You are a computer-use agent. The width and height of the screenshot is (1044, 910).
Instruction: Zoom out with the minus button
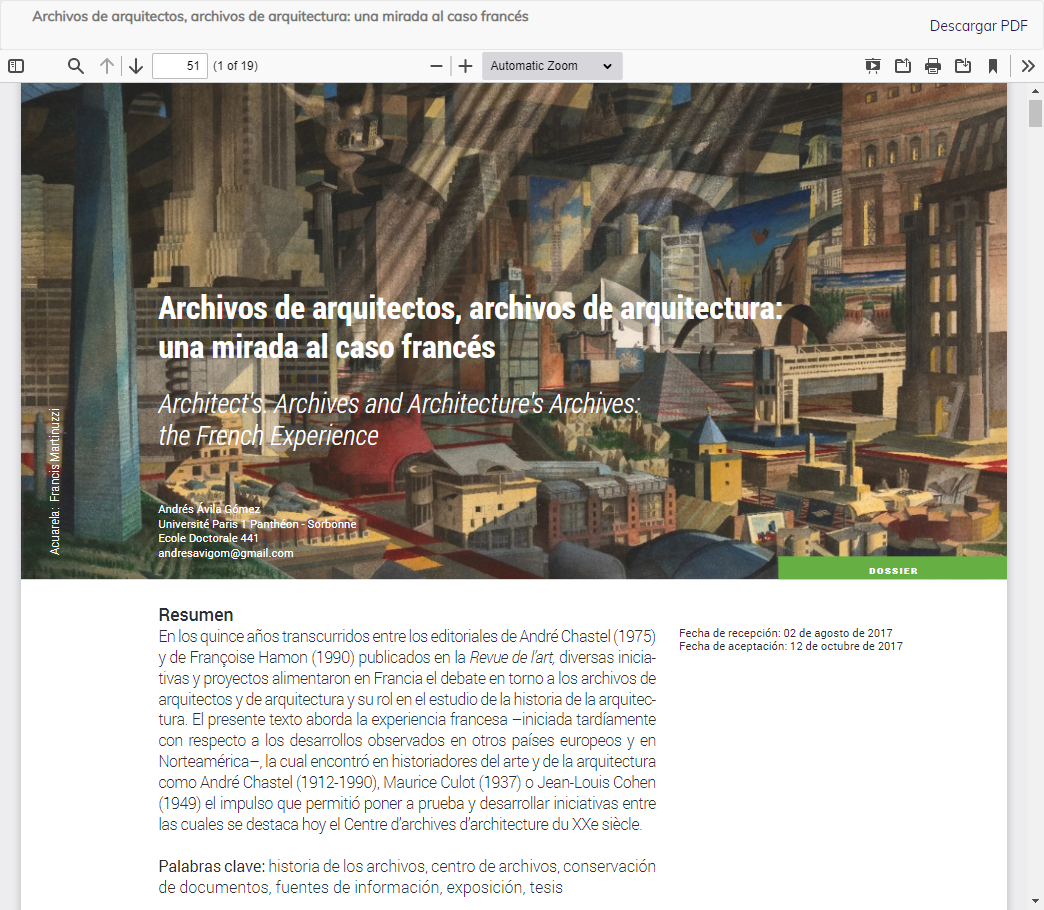click(436, 66)
